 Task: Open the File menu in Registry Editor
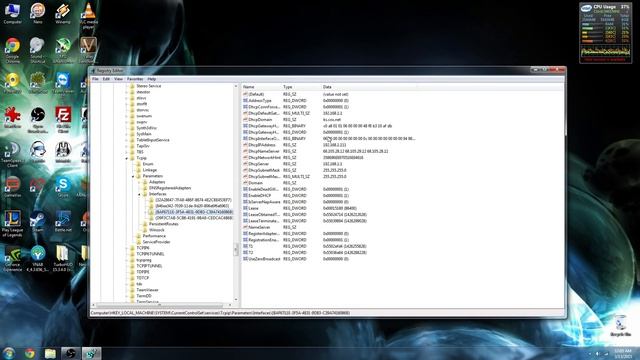coord(95,79)
